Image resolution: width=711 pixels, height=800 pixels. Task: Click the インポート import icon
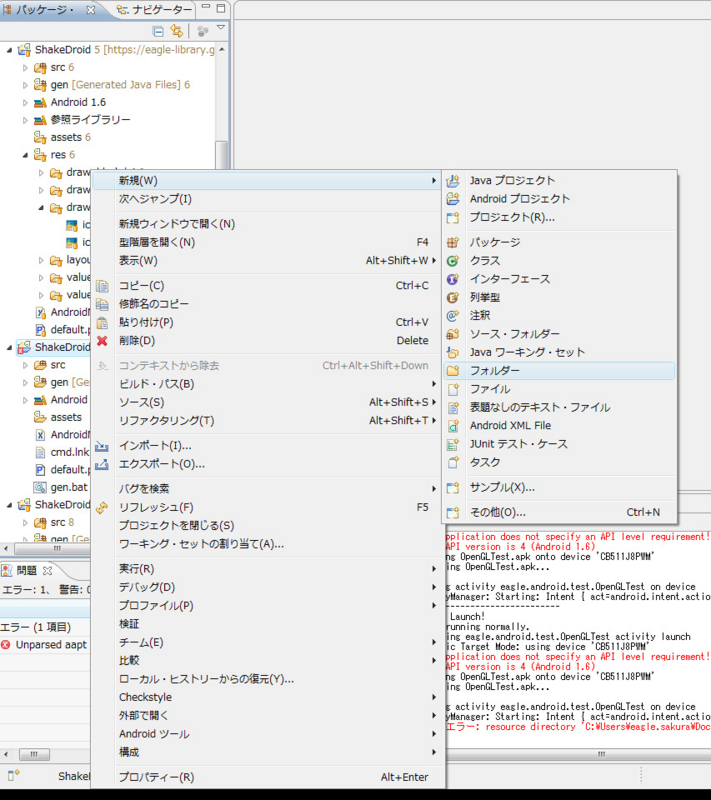102,446
